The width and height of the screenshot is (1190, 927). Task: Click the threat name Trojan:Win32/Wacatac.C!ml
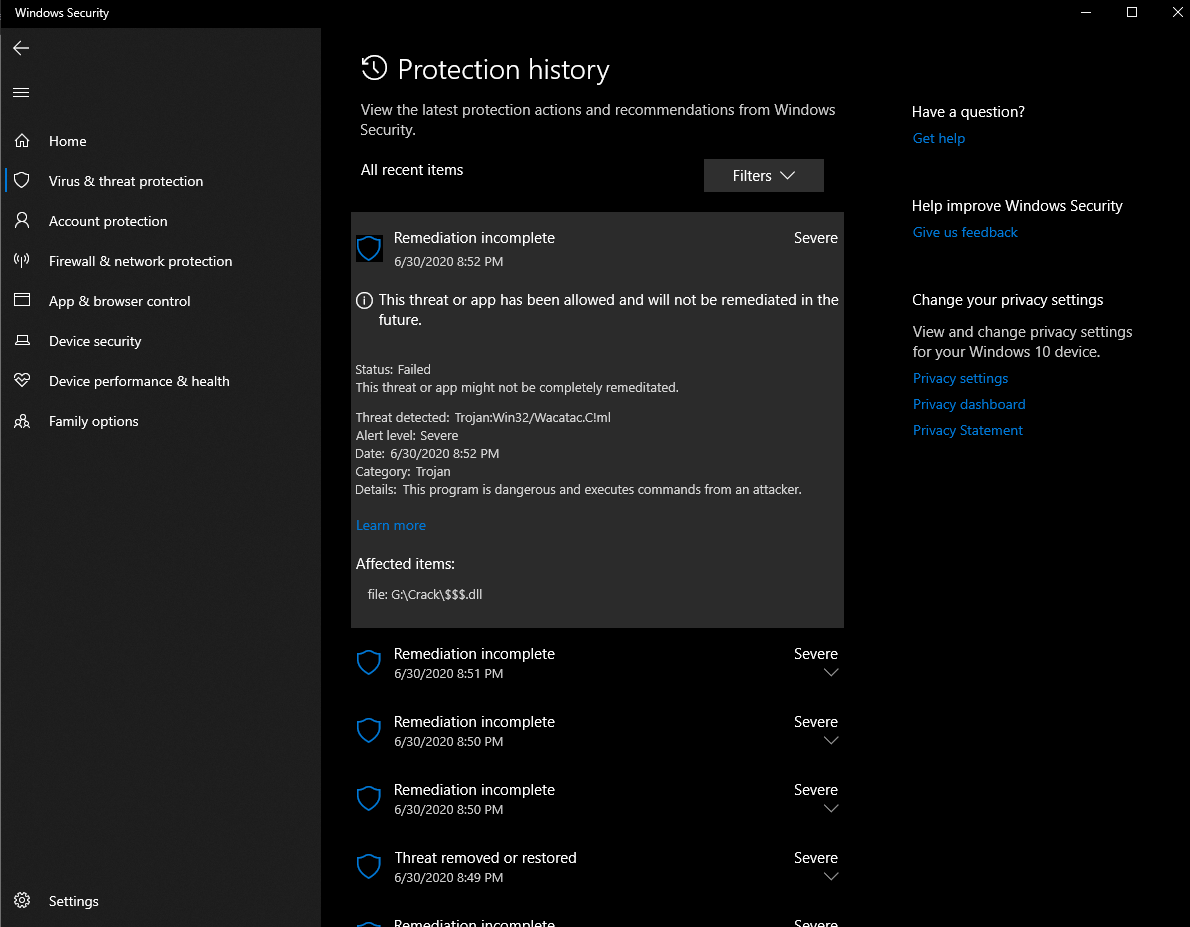[532, 418]
